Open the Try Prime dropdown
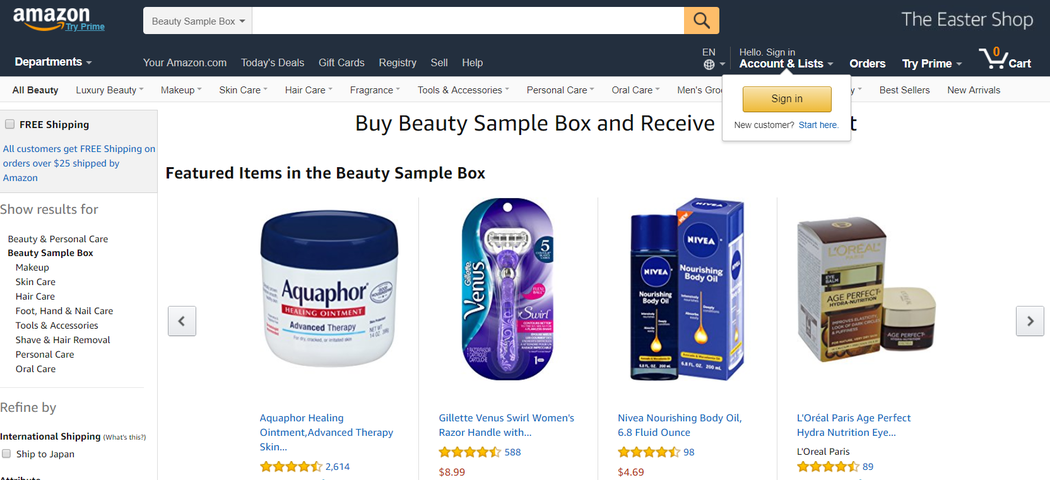Viewport: 1050px width, 480px height. pyautogui.click(x=931, y=64)
